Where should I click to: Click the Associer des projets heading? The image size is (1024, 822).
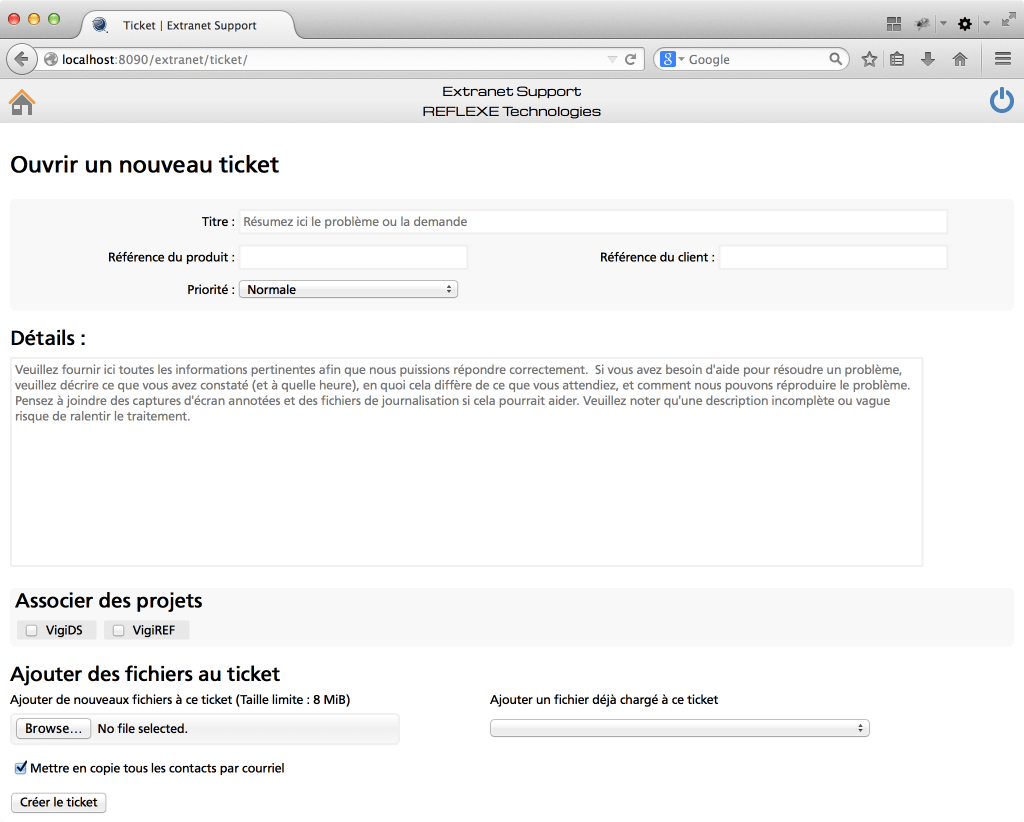(108, 601)
